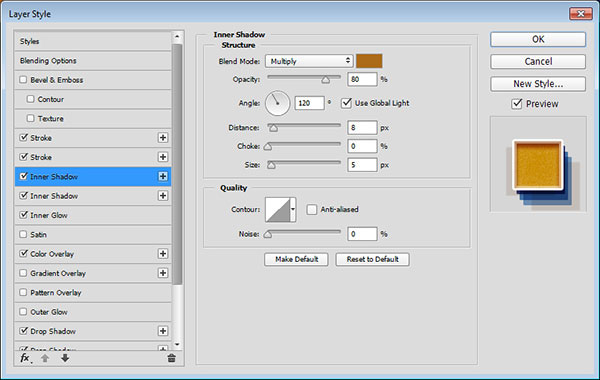Click the Noise value field
Image resolution: width=600 pixels, height=380 pixels.
coord(362,234)
